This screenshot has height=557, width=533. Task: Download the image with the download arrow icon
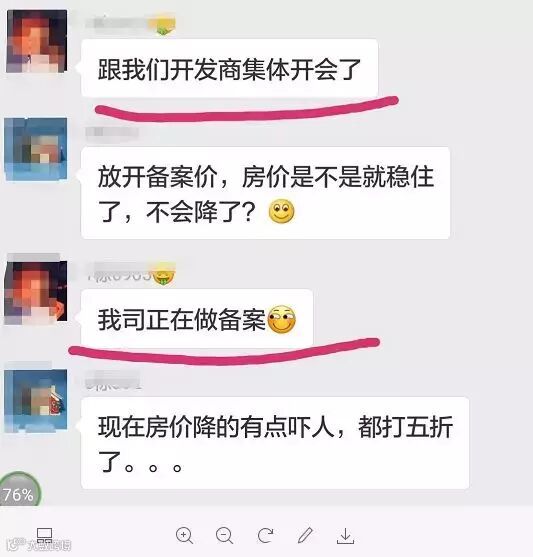pyautogui.click(x=345, y=536)
